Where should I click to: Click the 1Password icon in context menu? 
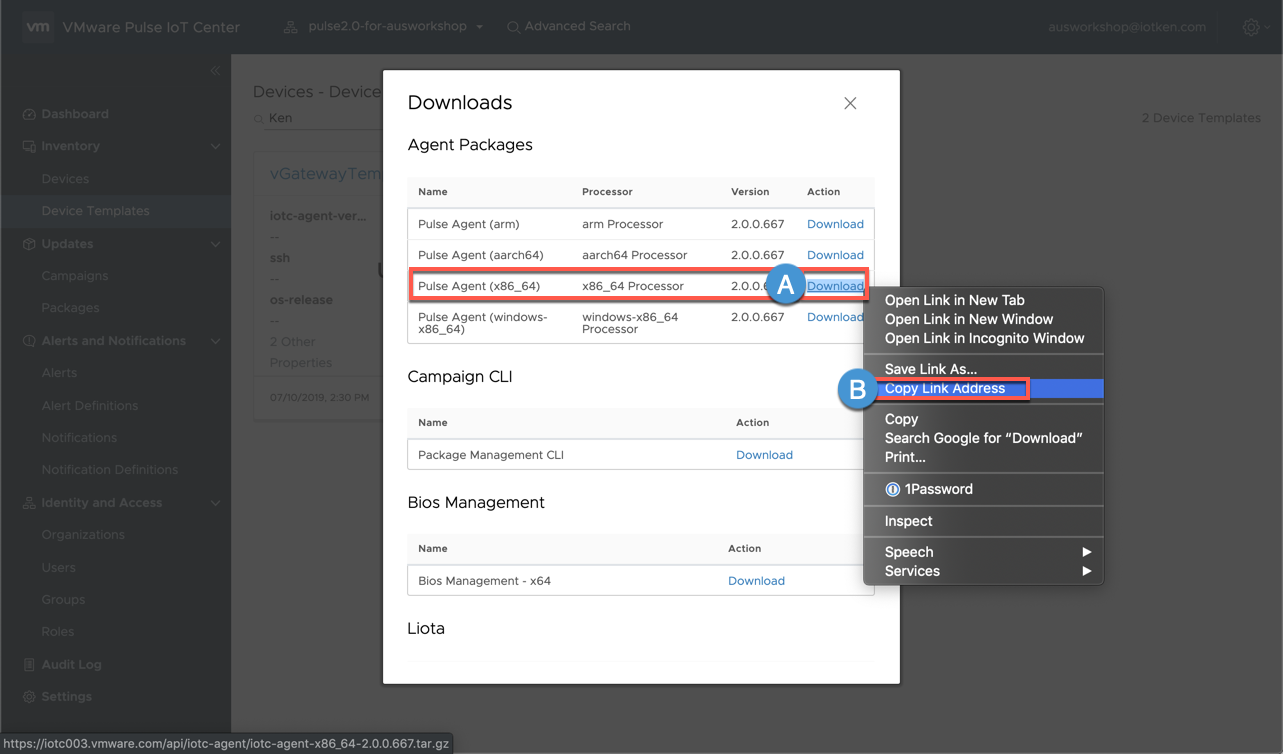point(892,489)
